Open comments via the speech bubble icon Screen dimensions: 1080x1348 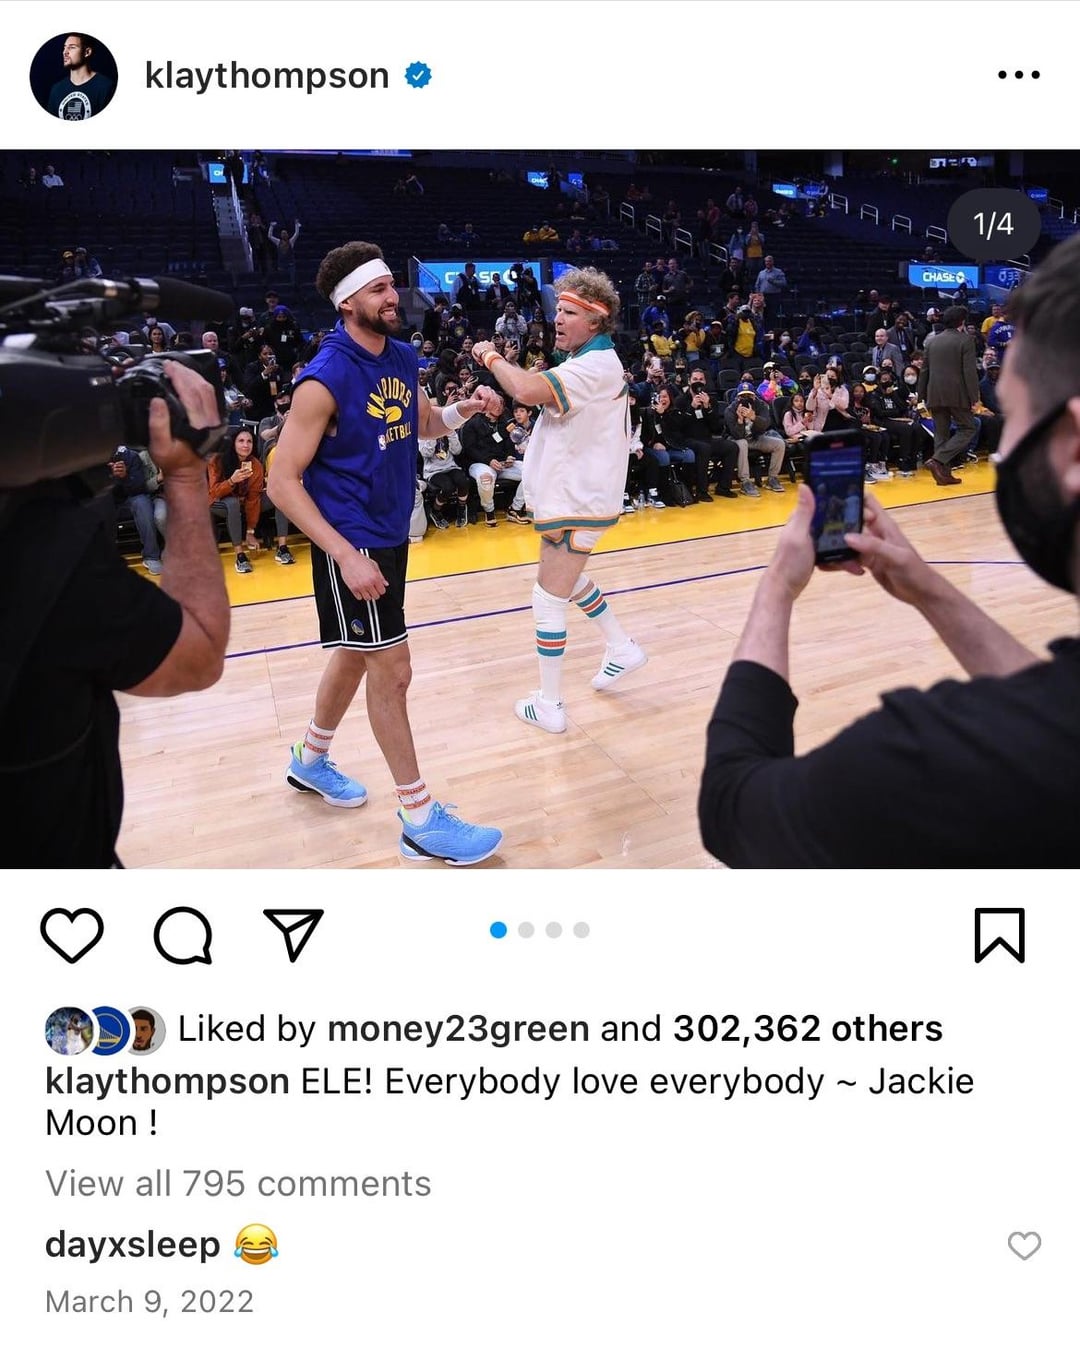[x=183, y=936]
